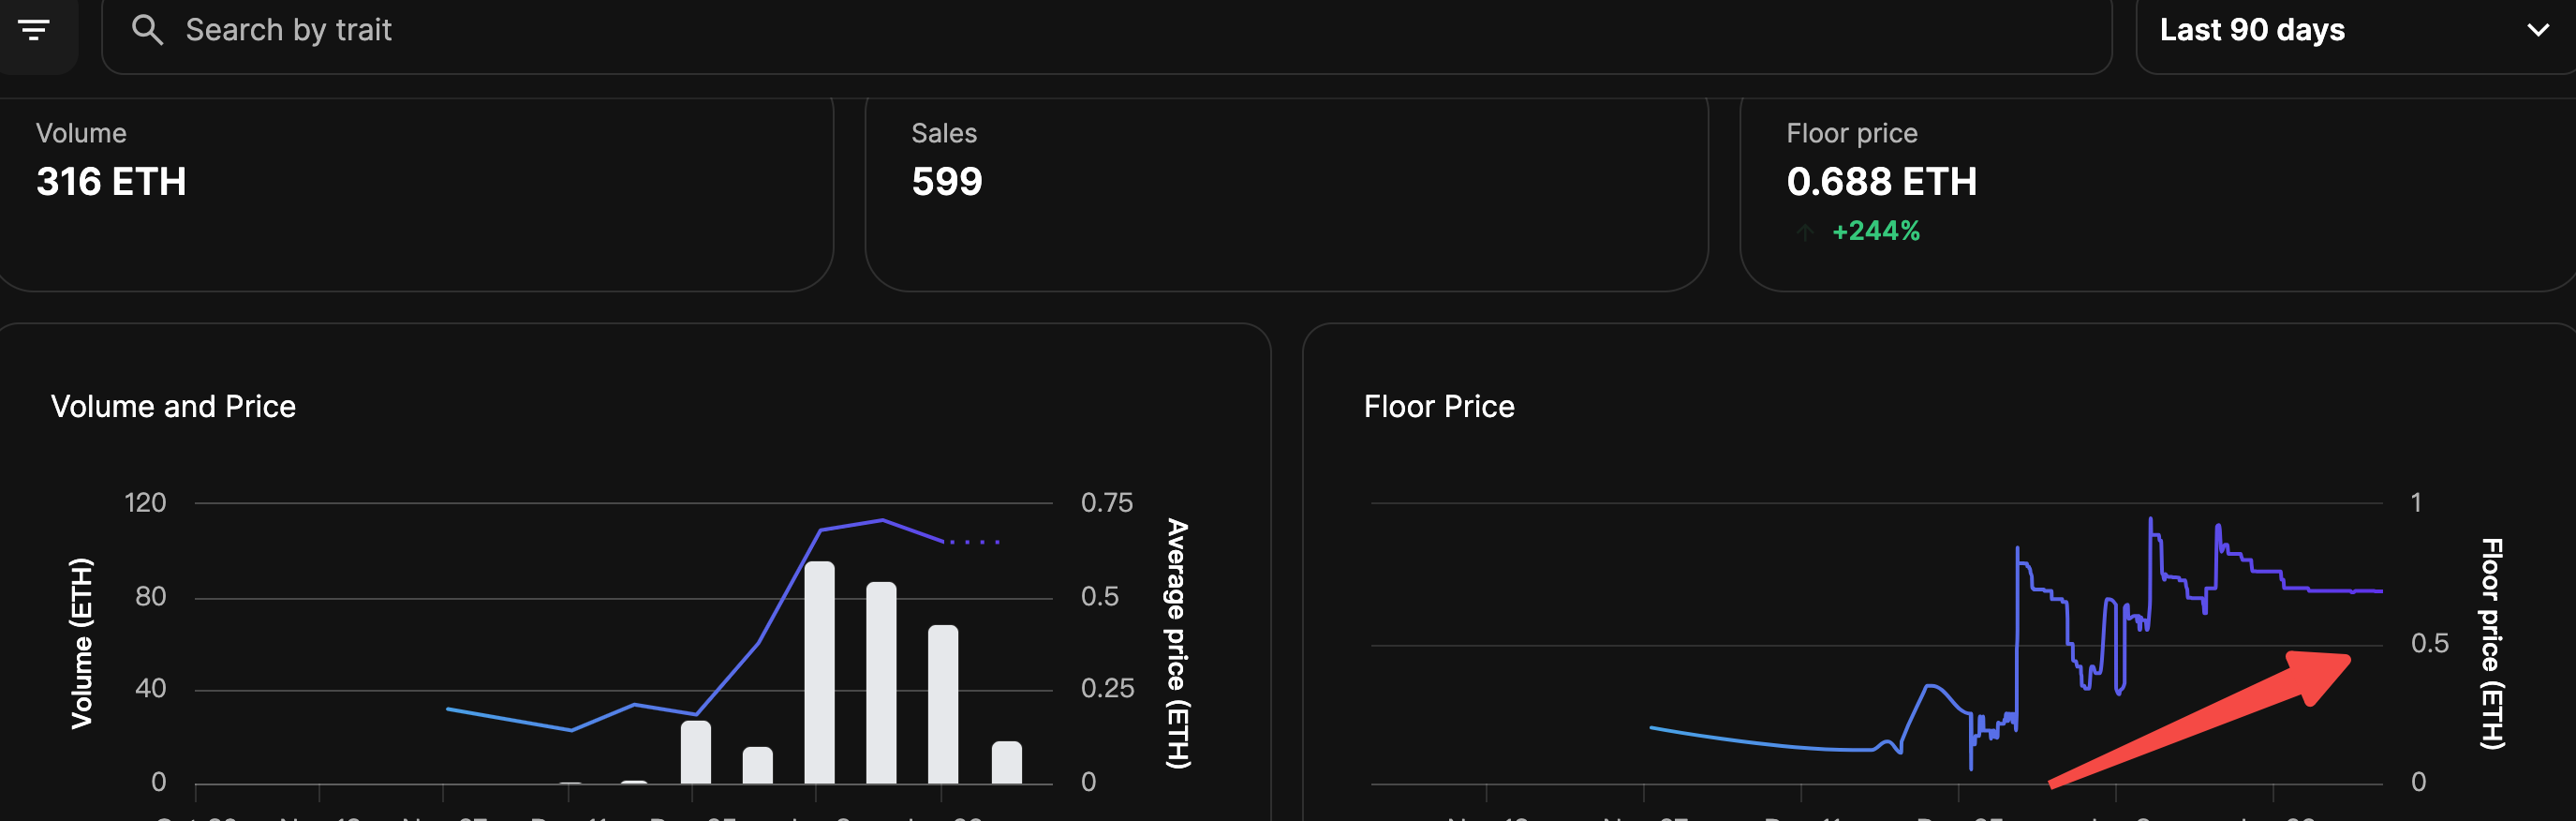Click the floor price up-arrow icon

point(1804,232)
